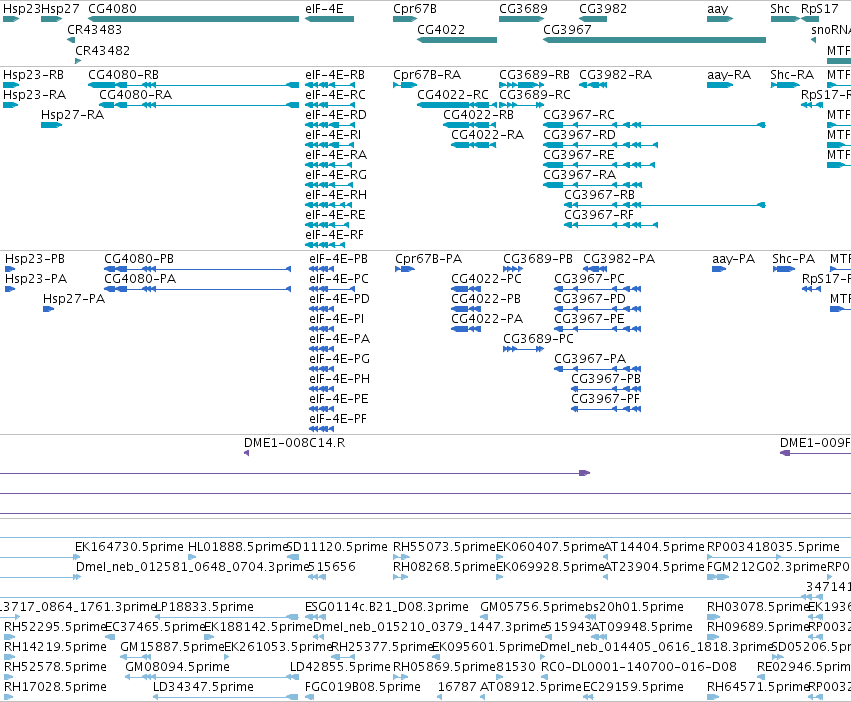
Task: Select the Cpr67B gene label
Action: pos(415,9)
